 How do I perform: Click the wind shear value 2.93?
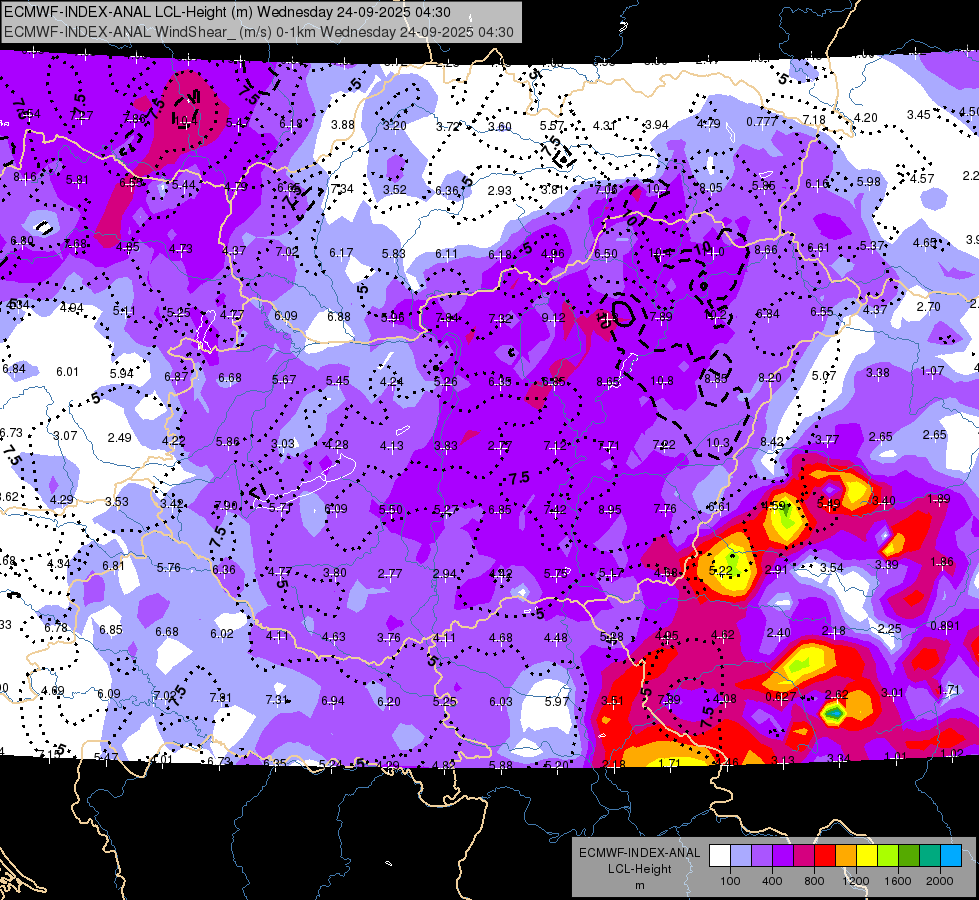[499, 190]
